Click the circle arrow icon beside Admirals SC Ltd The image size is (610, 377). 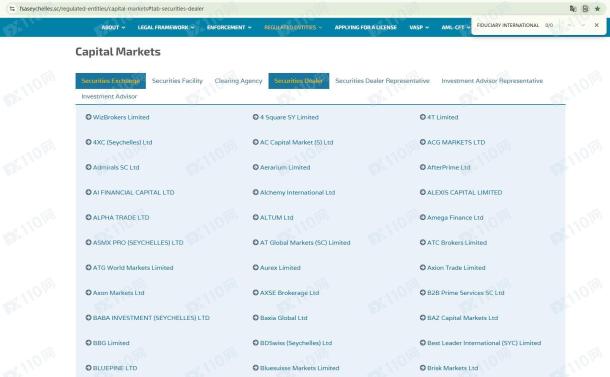pyautogui.click(x=88, y=167)
